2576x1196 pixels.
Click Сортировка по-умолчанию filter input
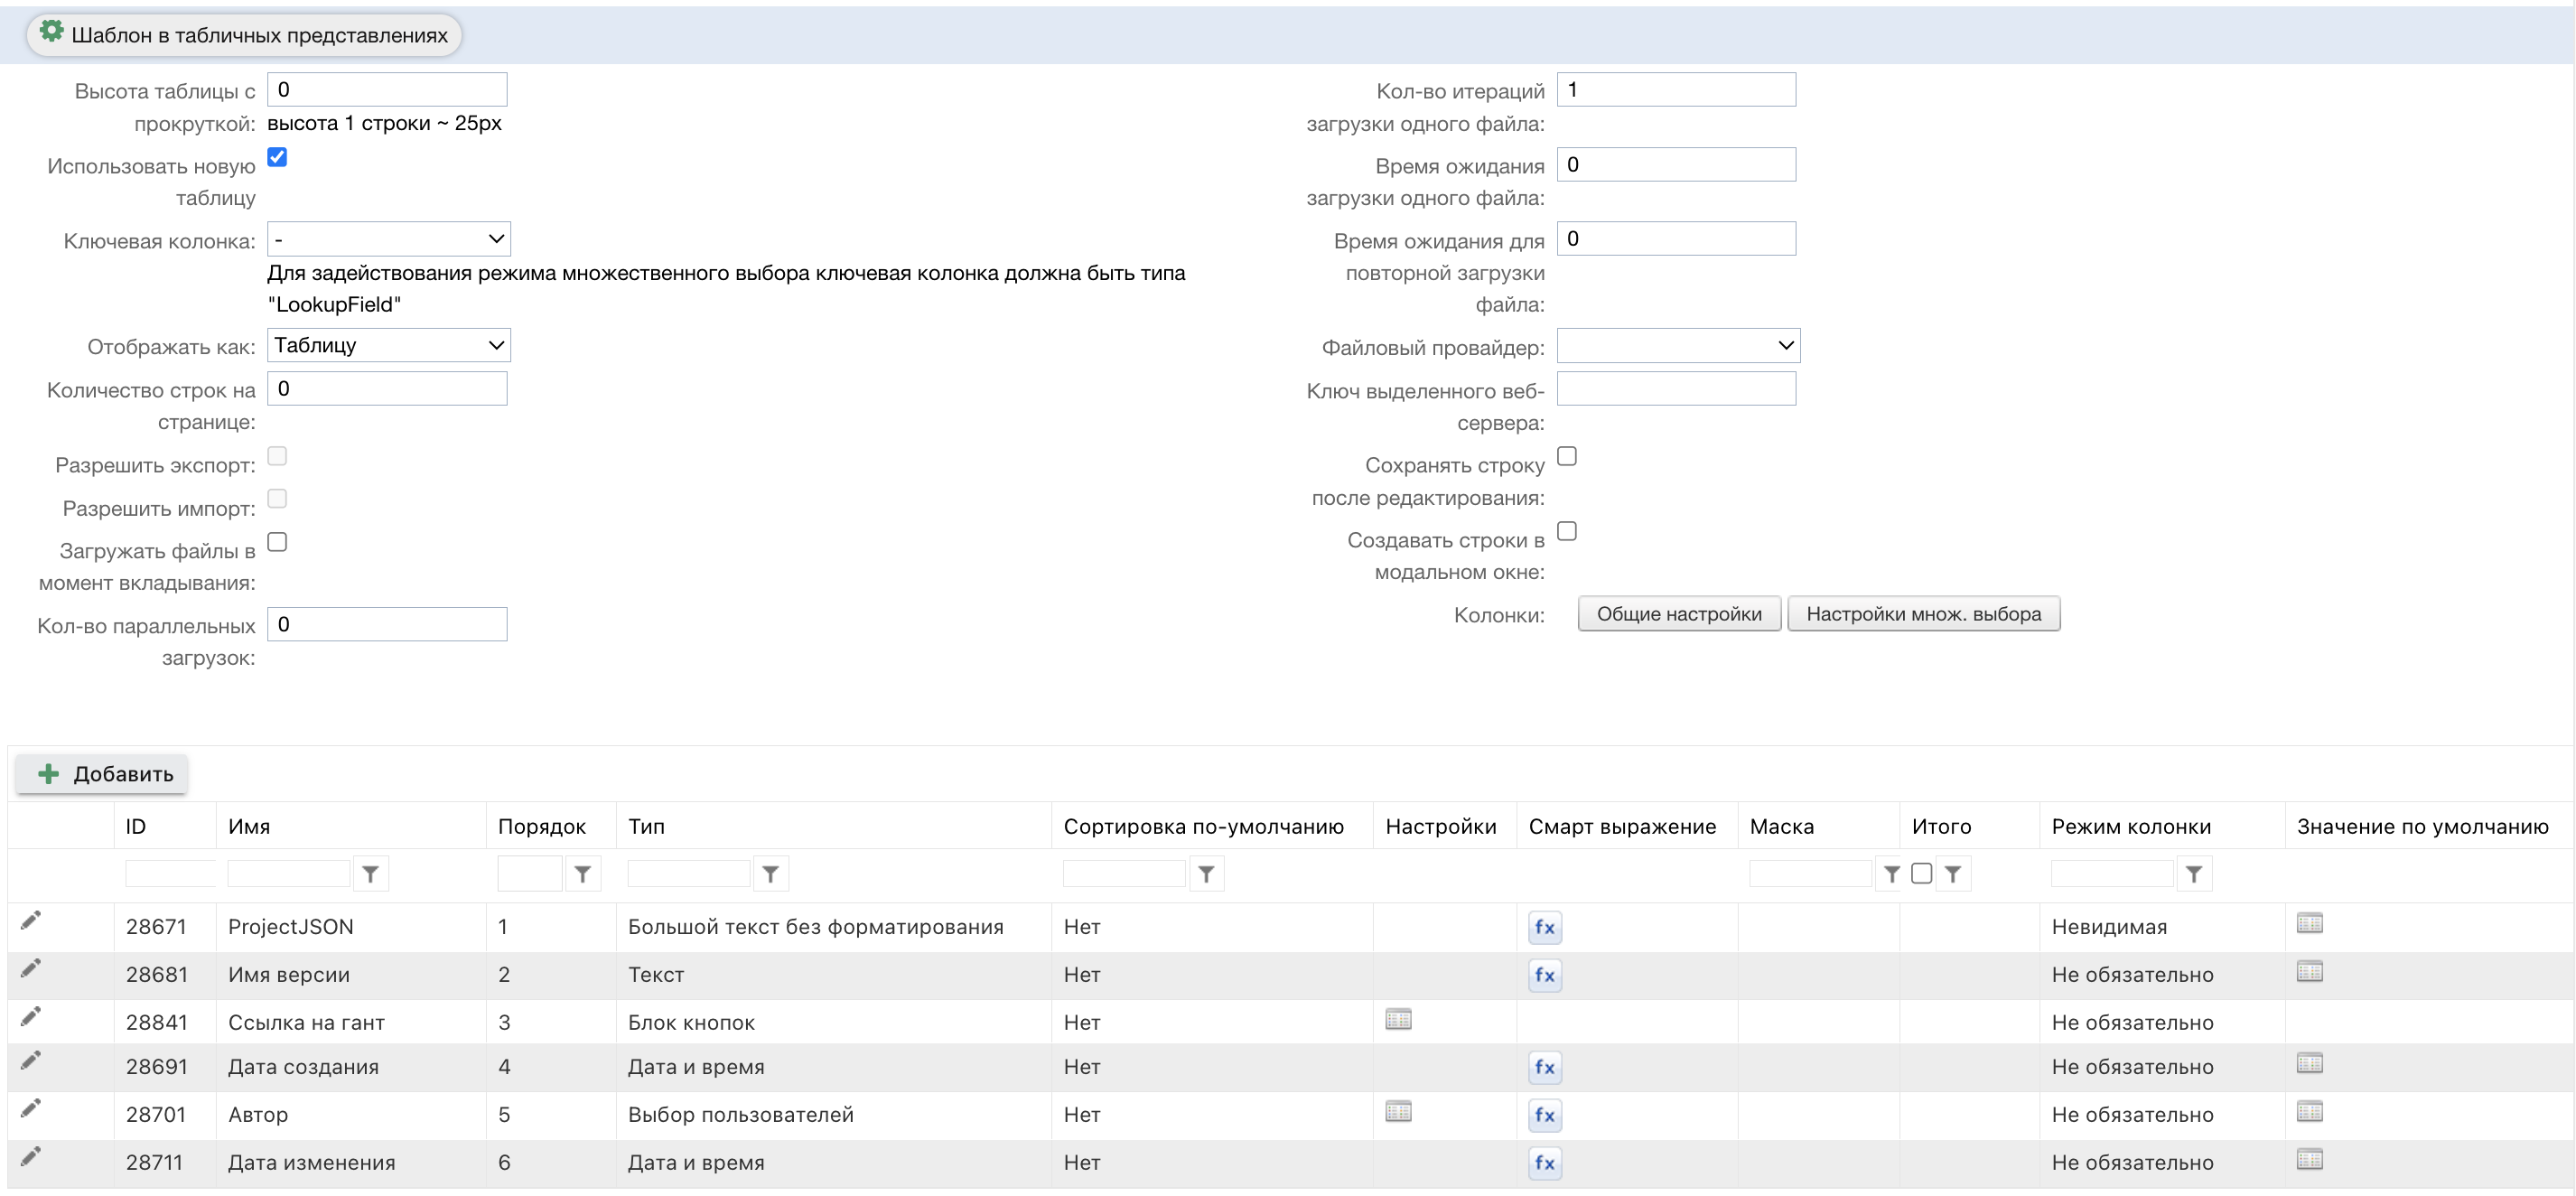[1125, 874]
